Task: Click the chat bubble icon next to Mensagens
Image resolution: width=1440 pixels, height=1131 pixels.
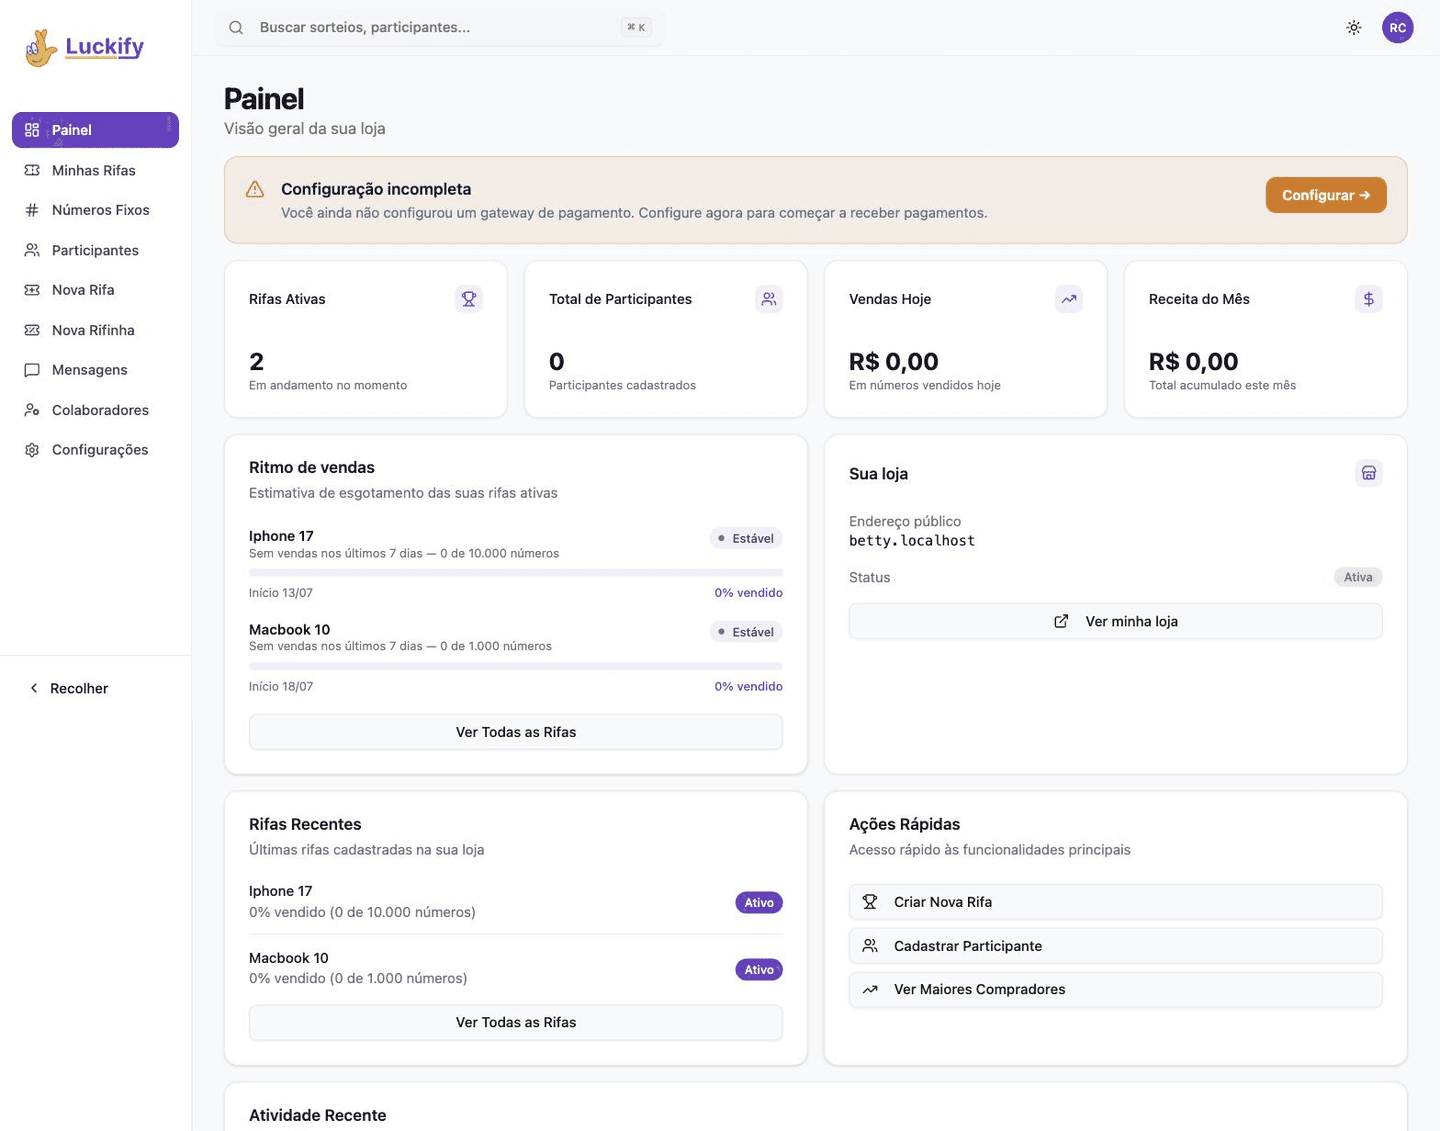Action: pos(32,370)
